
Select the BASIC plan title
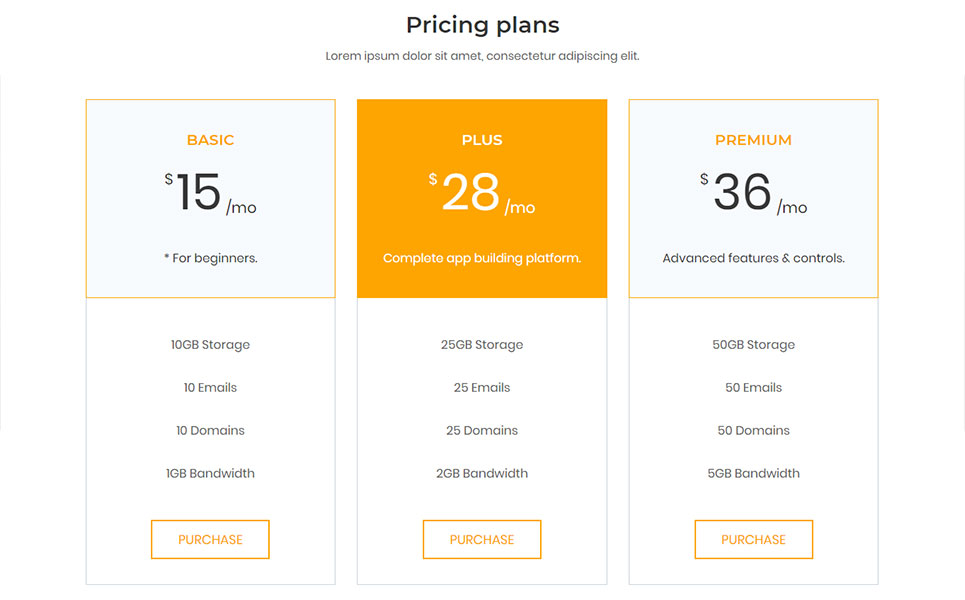point(210,140)
